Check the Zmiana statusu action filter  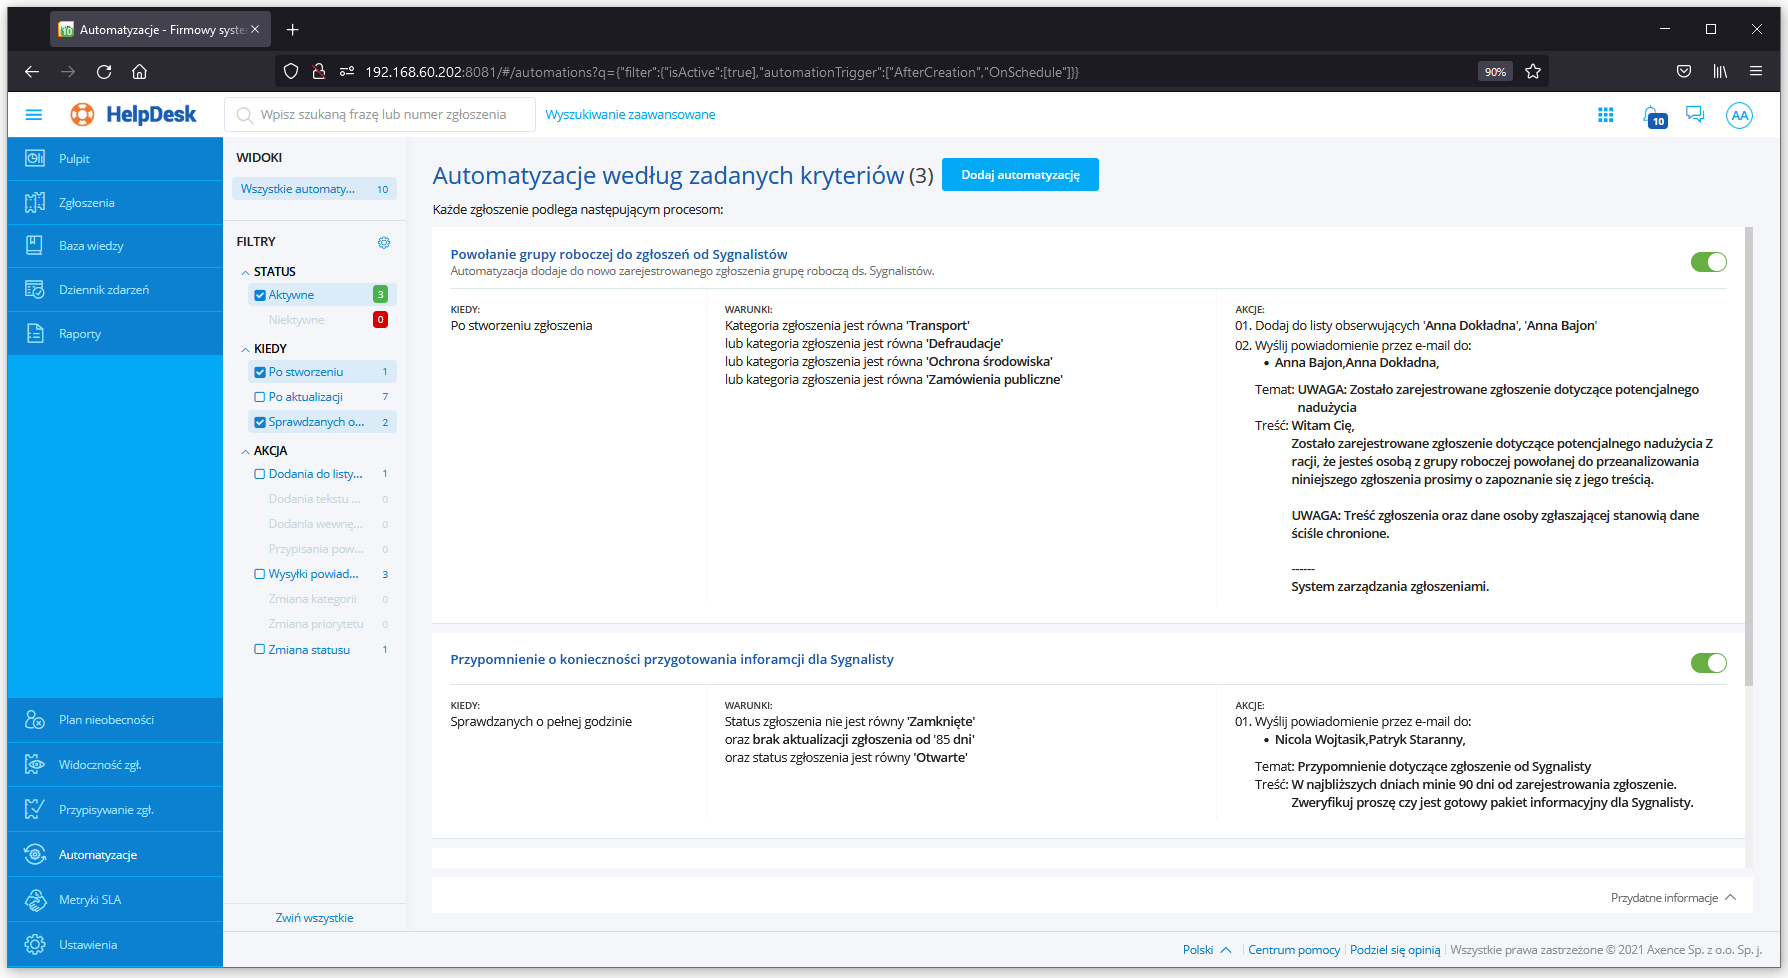260,649
